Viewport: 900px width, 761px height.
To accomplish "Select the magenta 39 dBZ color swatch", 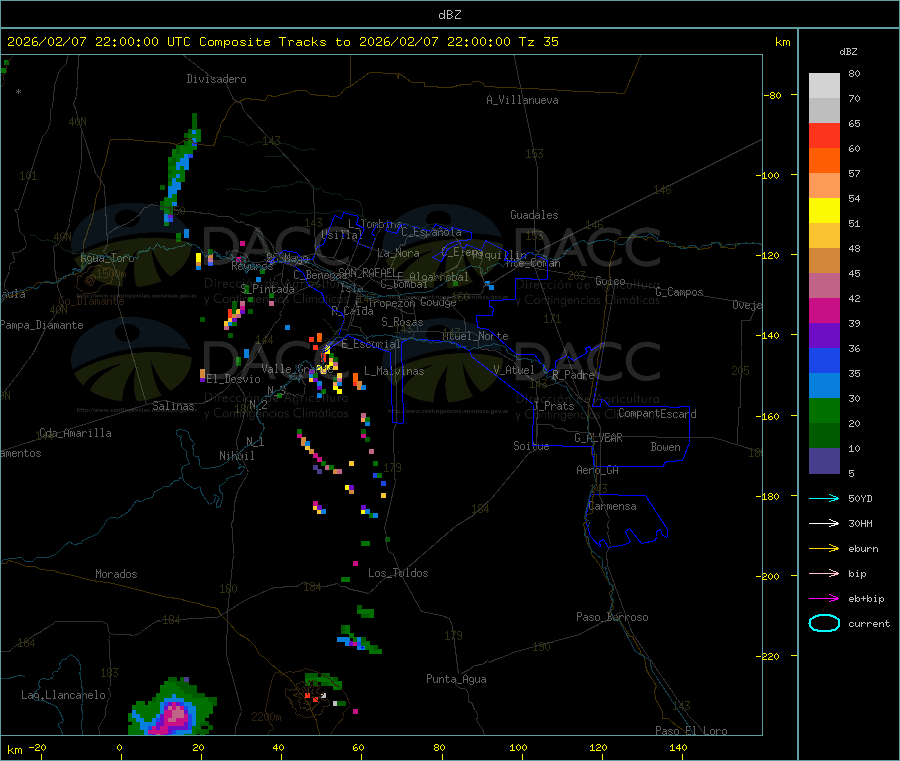I will point(824,310).
